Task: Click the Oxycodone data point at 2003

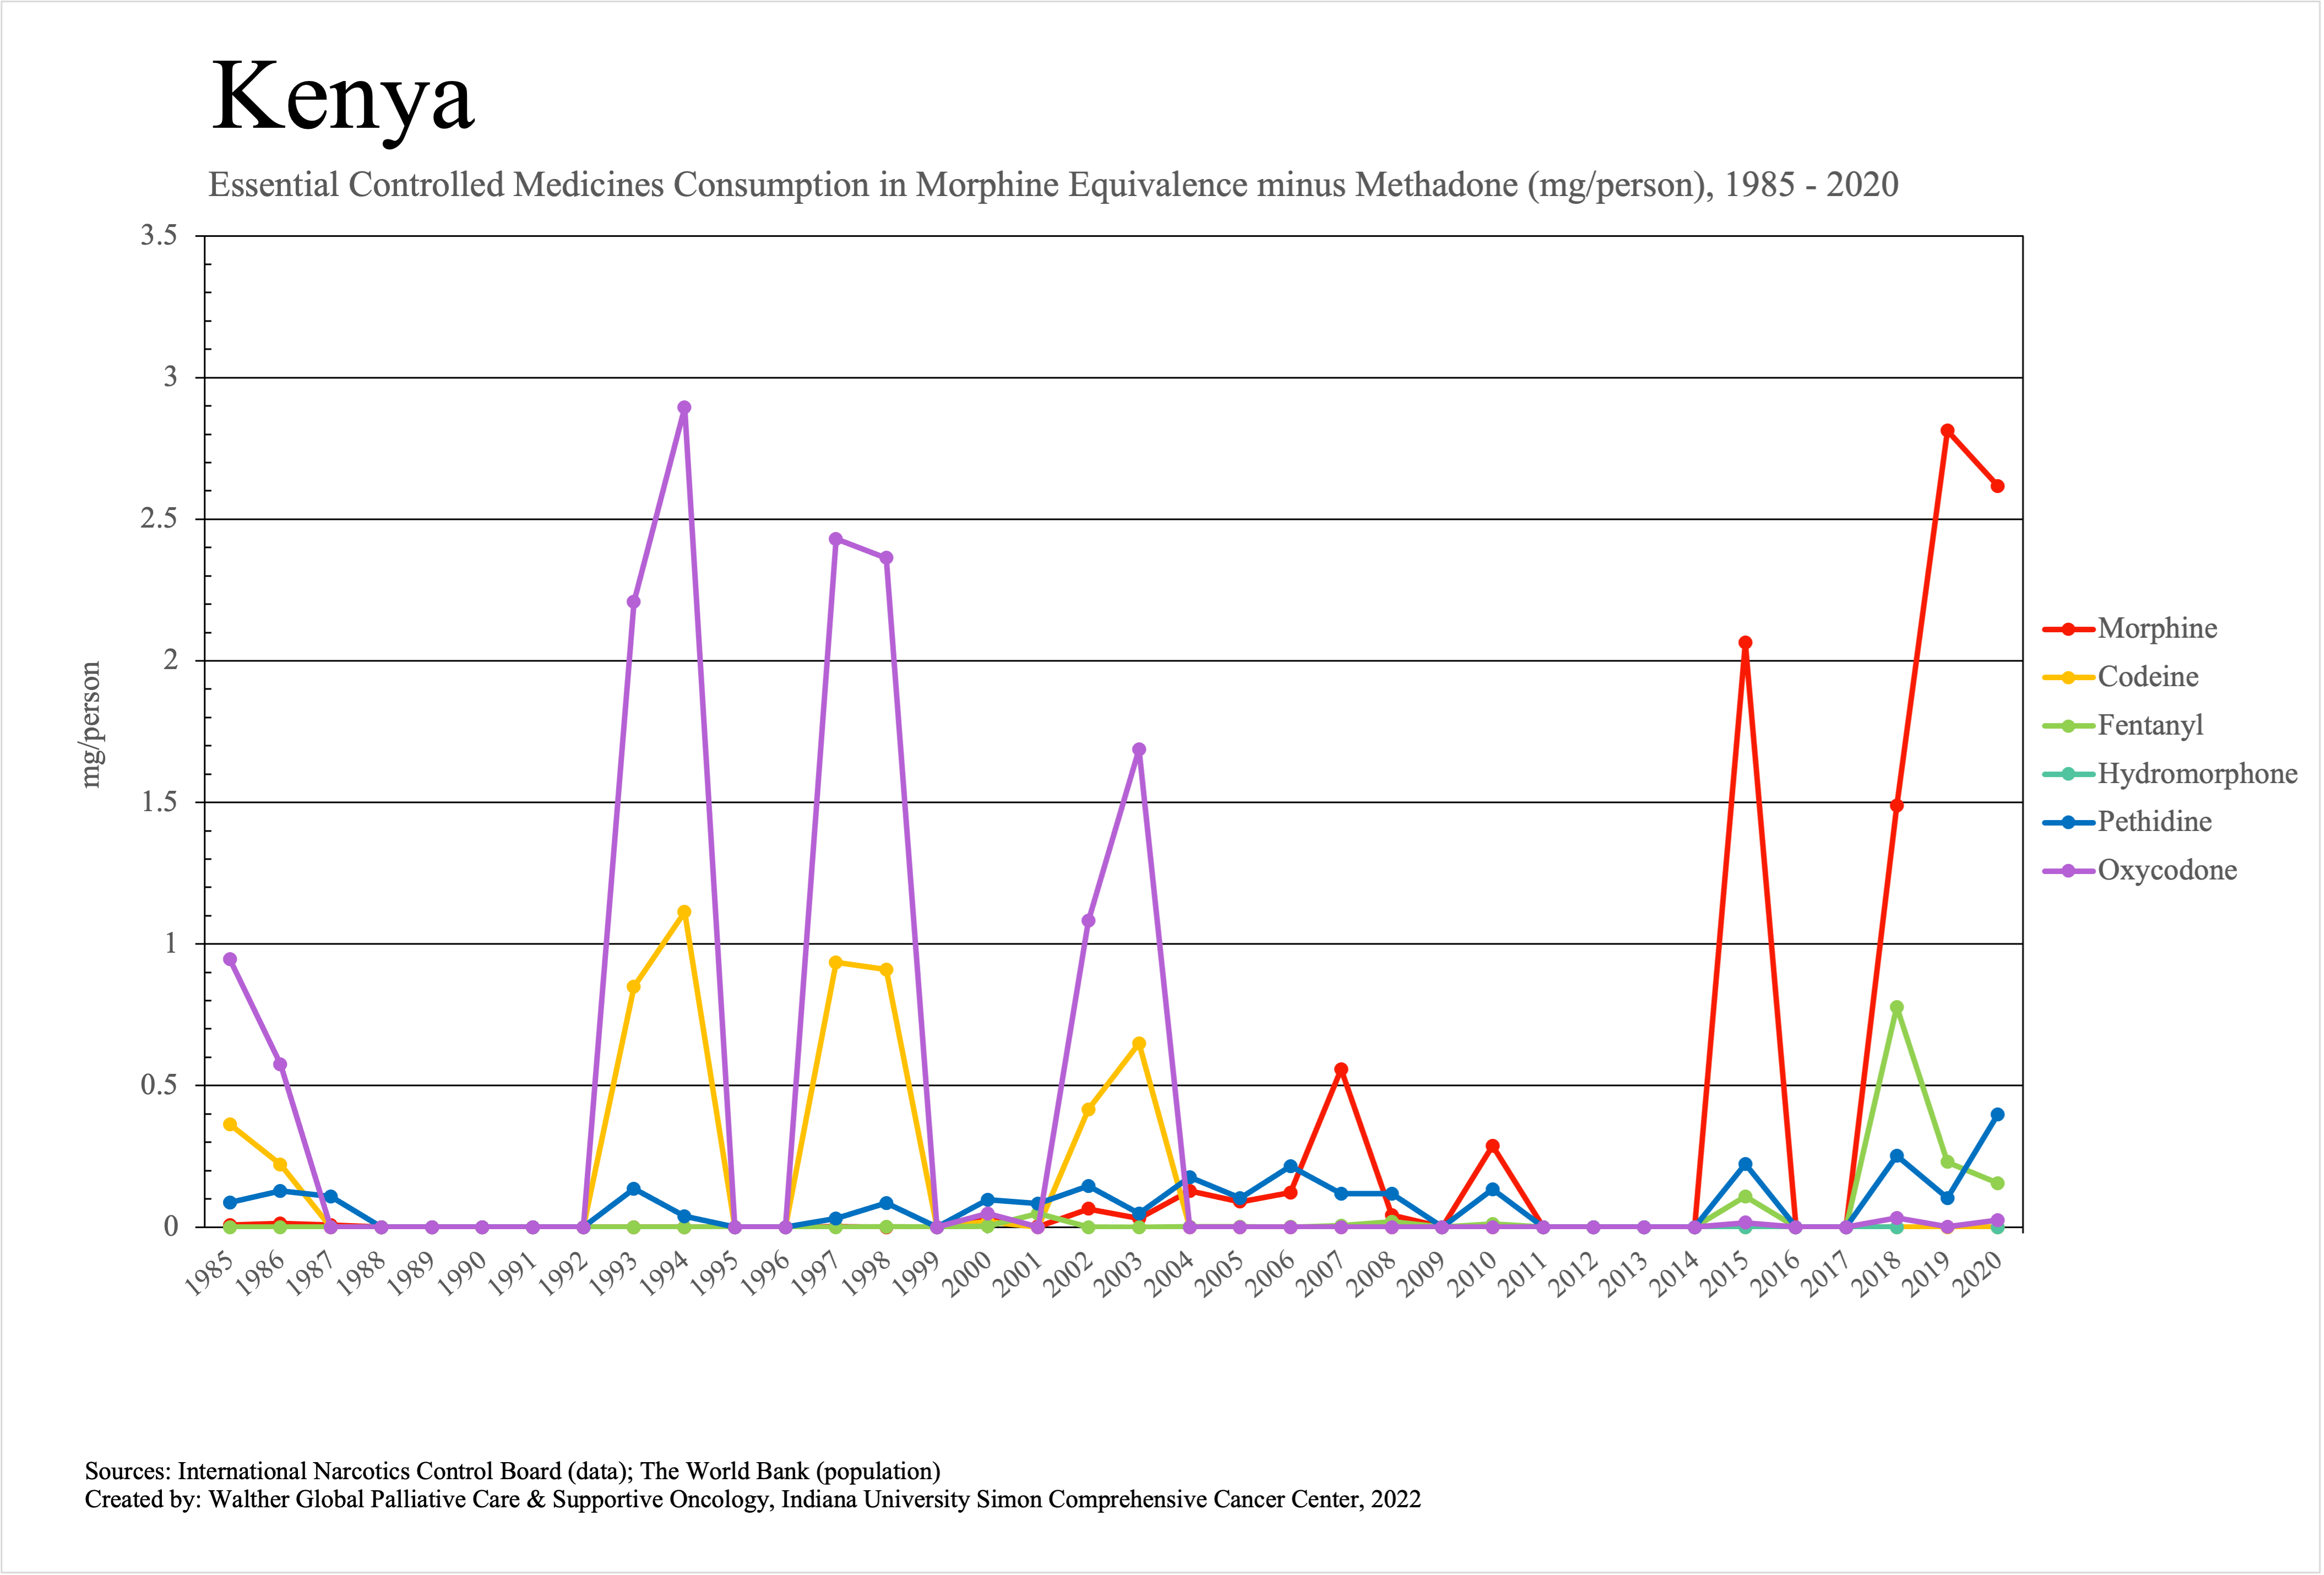Action: pos(1139,750)
